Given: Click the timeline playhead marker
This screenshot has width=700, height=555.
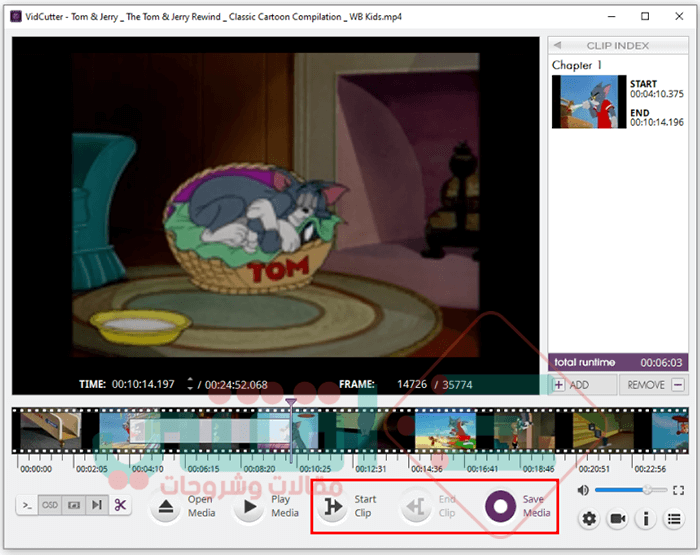Looking at the screenshot, I should coord(291,403).
